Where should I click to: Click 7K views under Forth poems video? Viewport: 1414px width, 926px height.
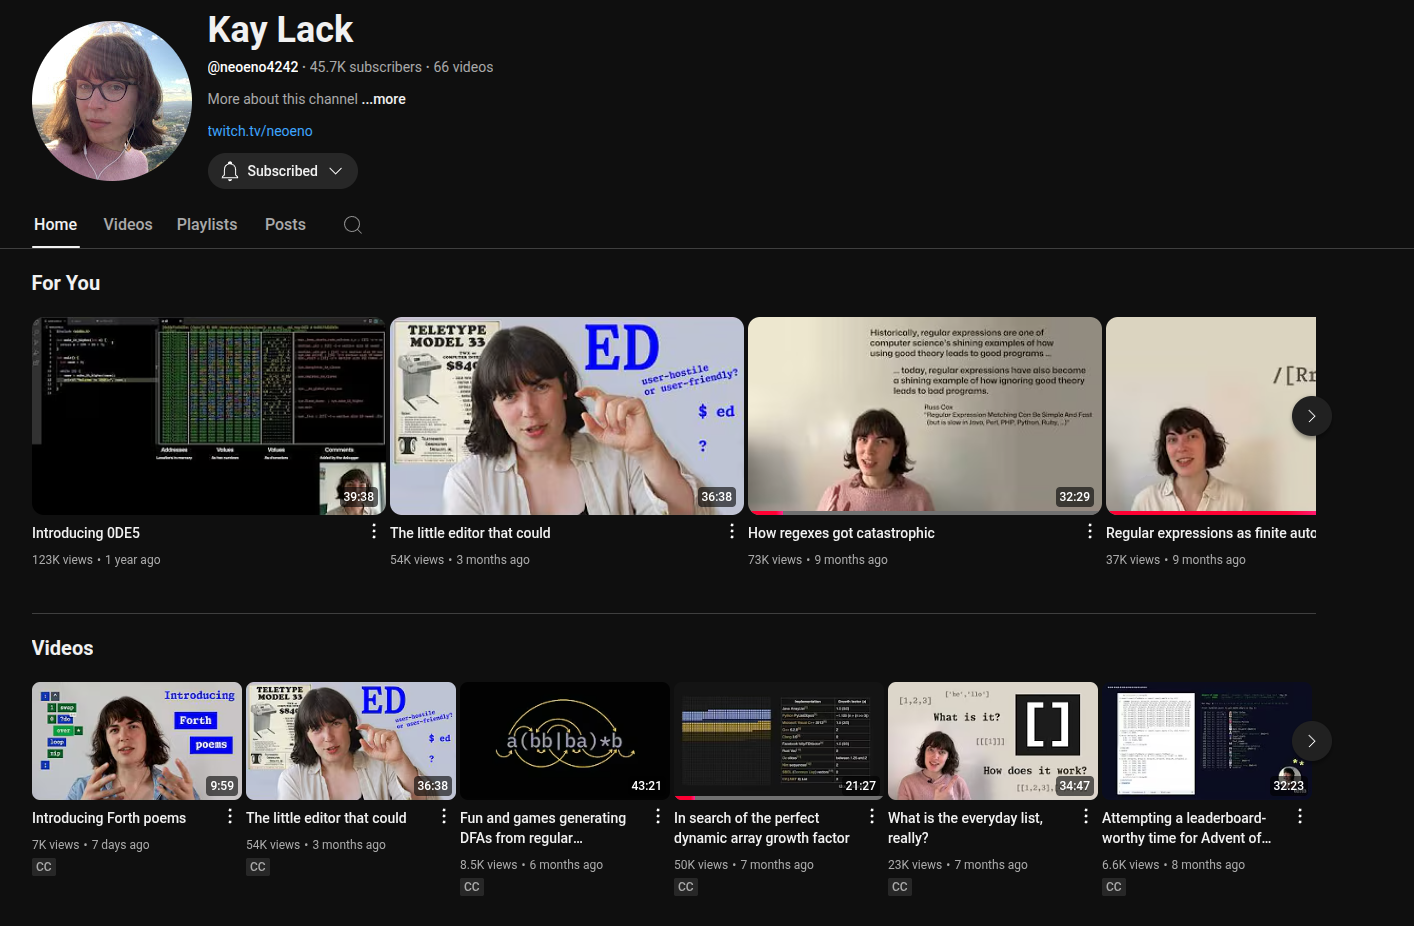pyautogui.click(x=56, y=845)
